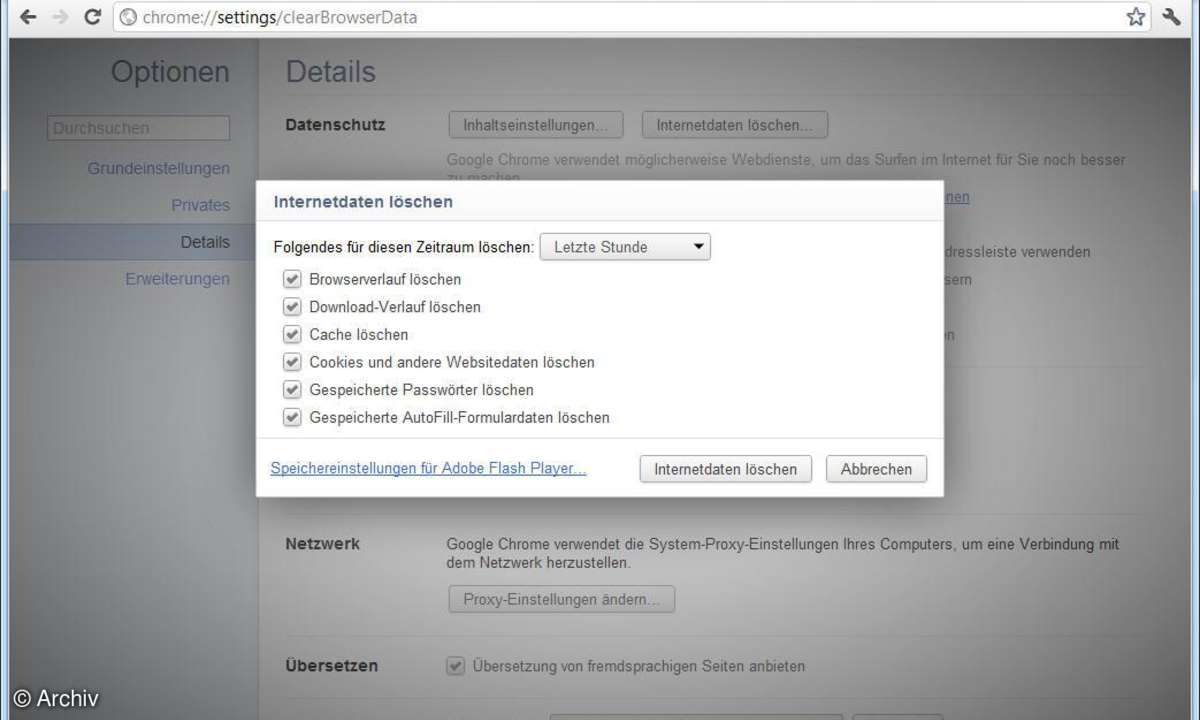
Task: Toggle Übersetzung von fremdsprachigen Seiten checkbox
Action: pos(455,665)
